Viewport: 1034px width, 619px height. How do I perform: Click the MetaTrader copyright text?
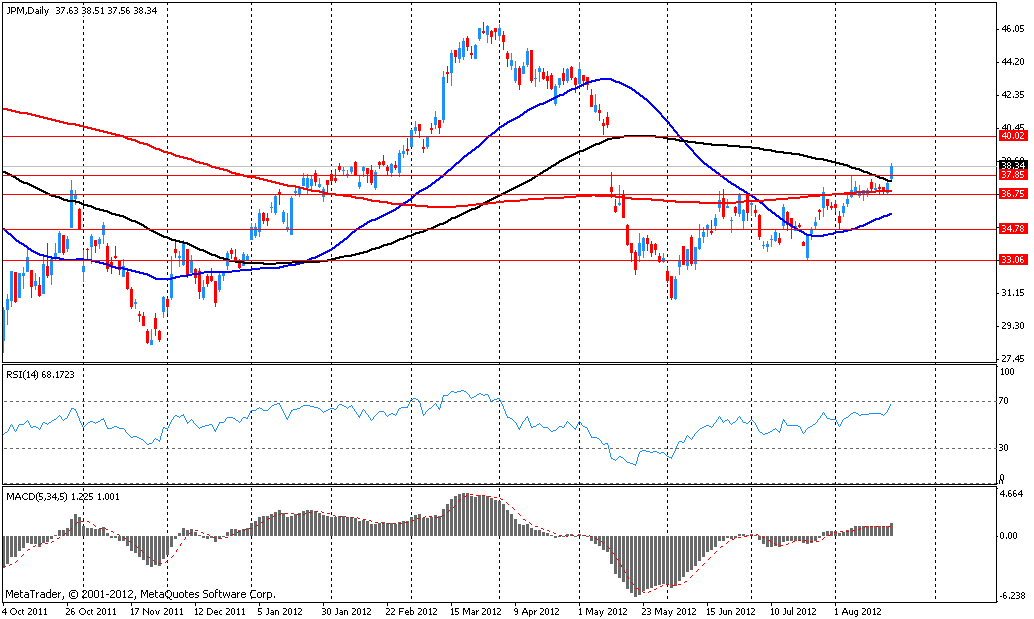click(113, 593)
